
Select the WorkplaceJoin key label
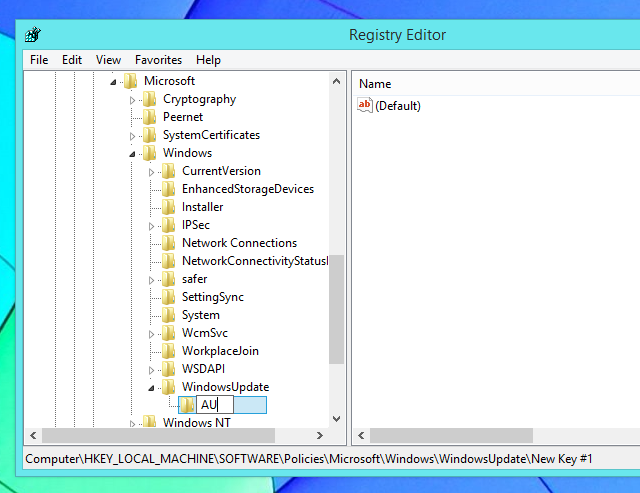coord(220,351)
